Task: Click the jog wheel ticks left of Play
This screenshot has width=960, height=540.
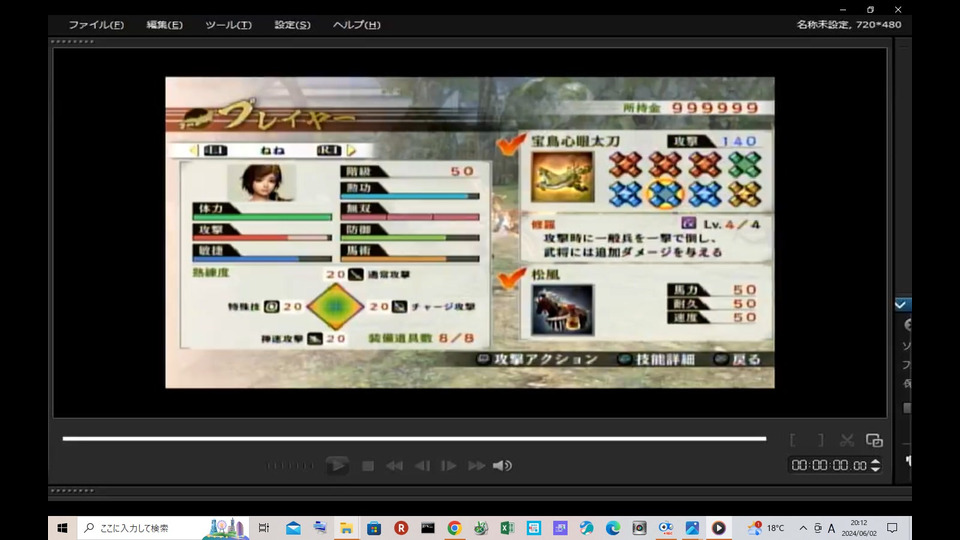Action: click(x=290, y=466)
